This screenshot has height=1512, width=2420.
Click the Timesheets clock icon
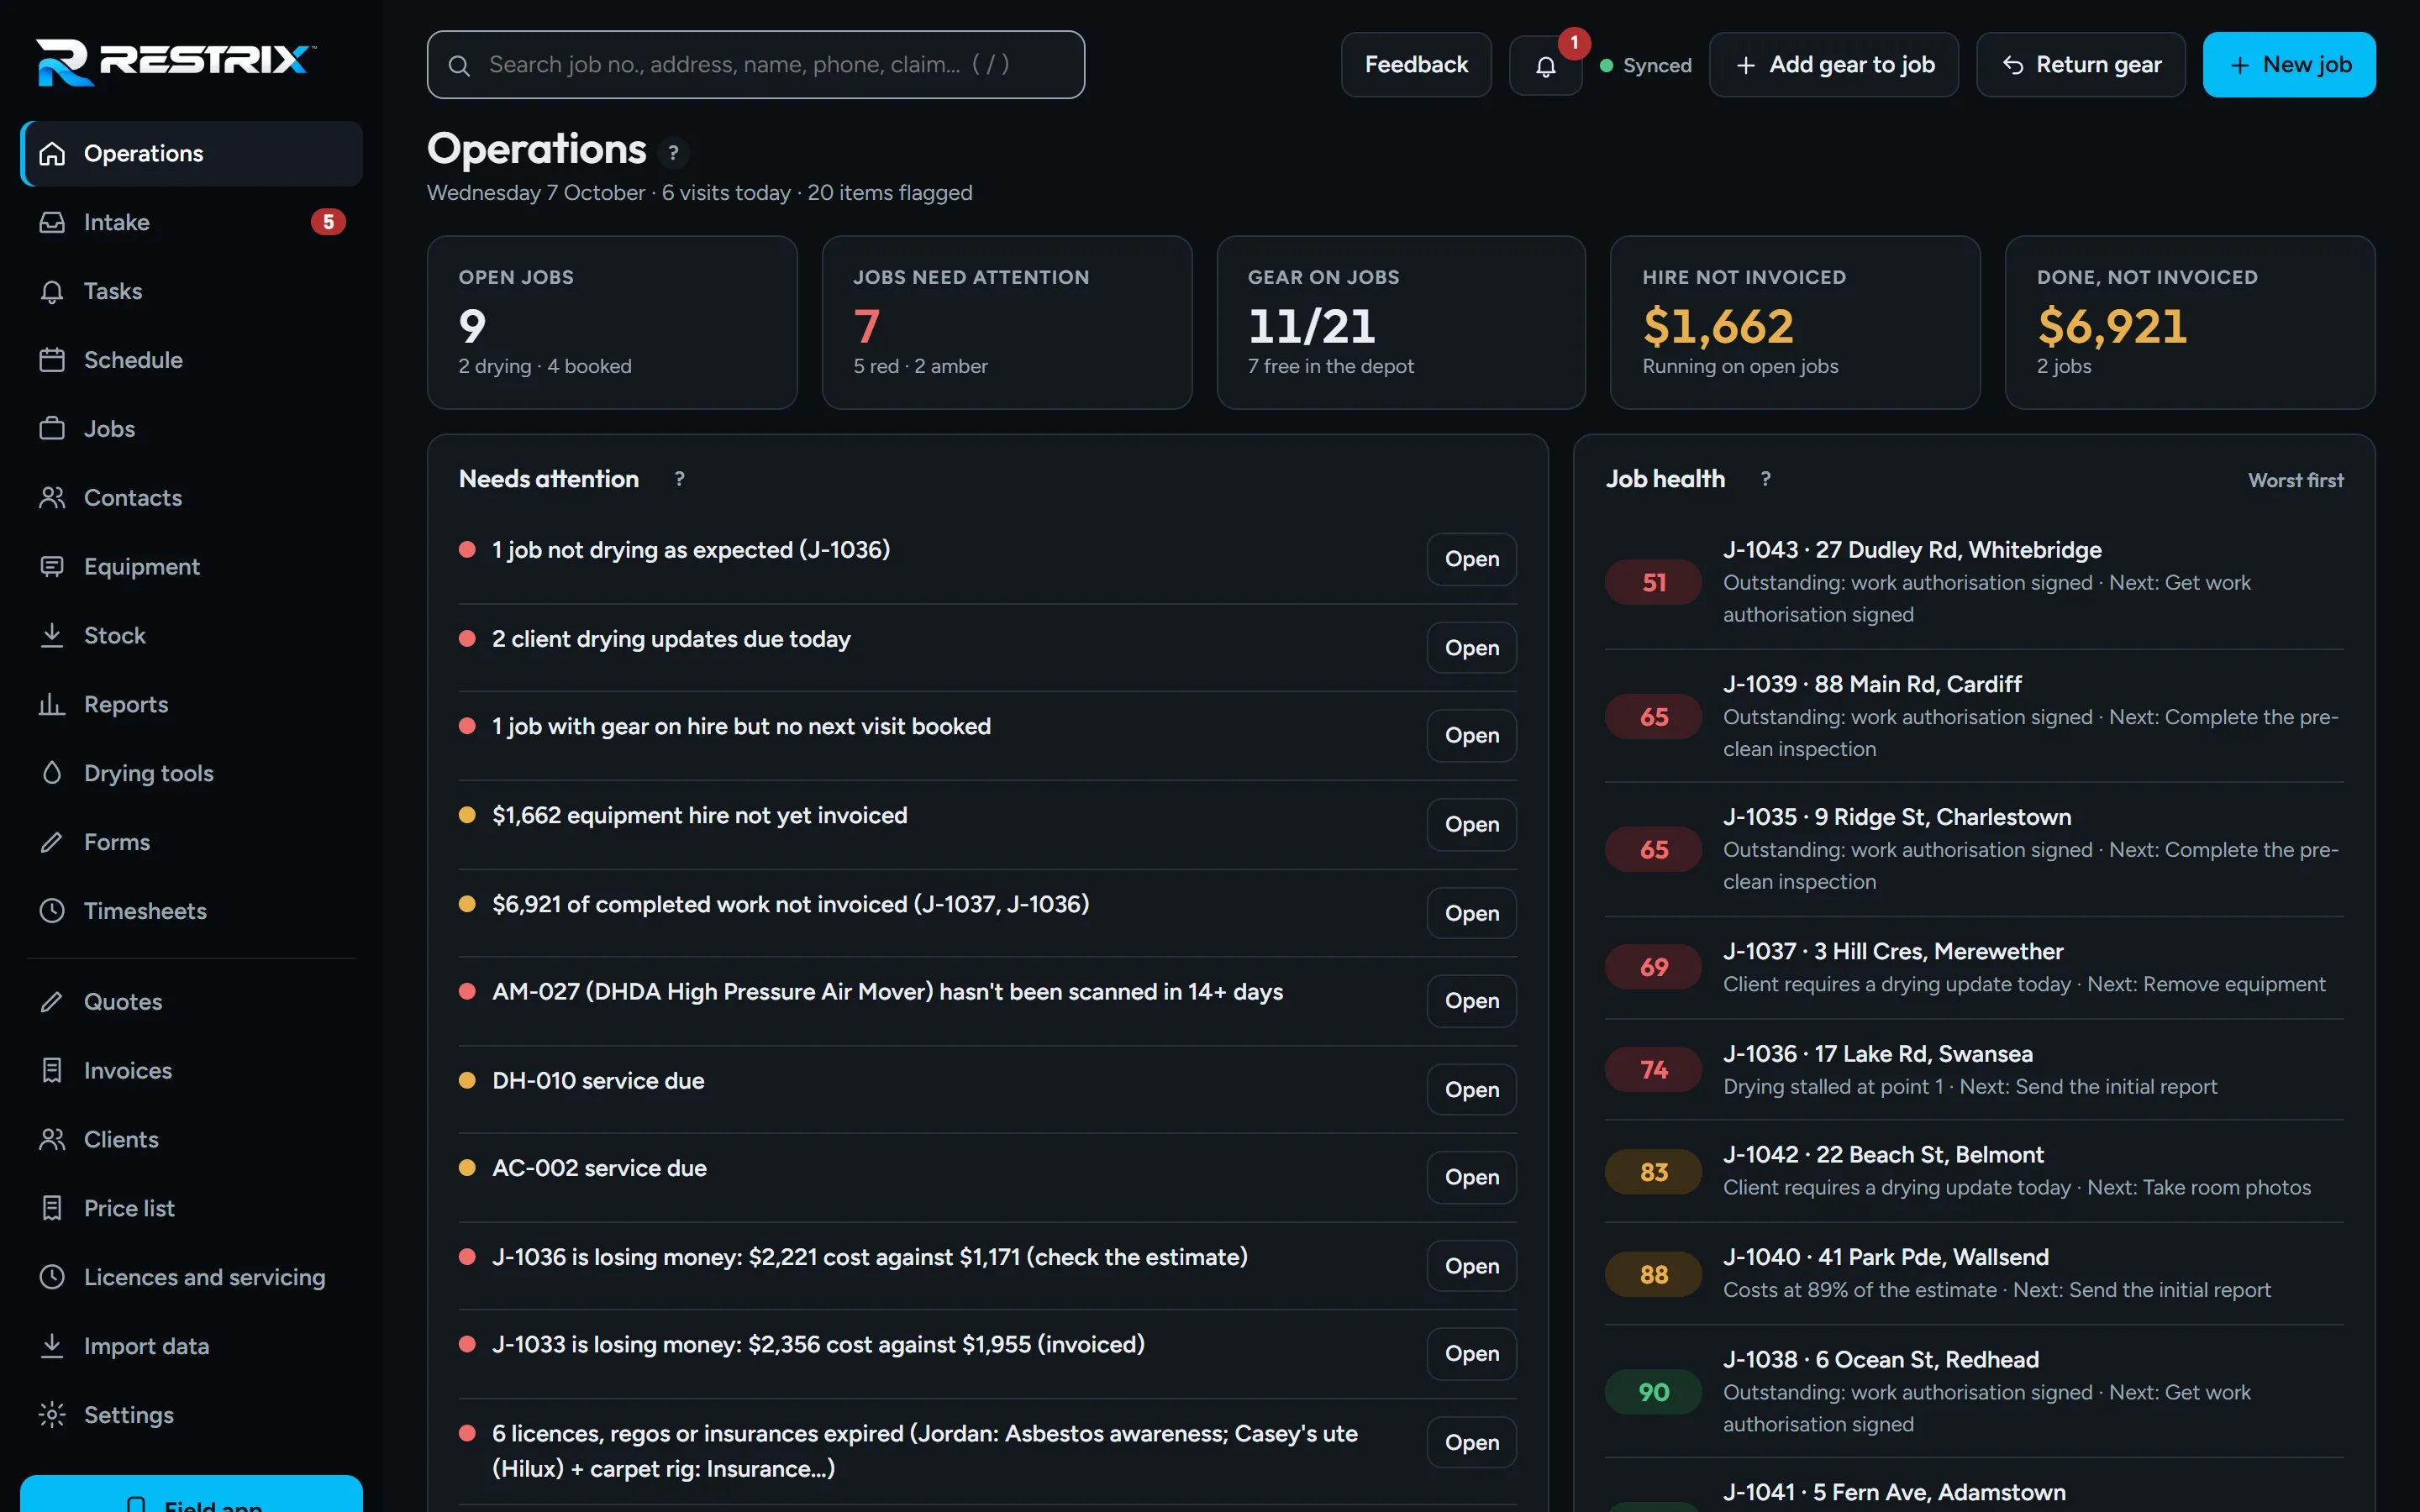point(52,911)
